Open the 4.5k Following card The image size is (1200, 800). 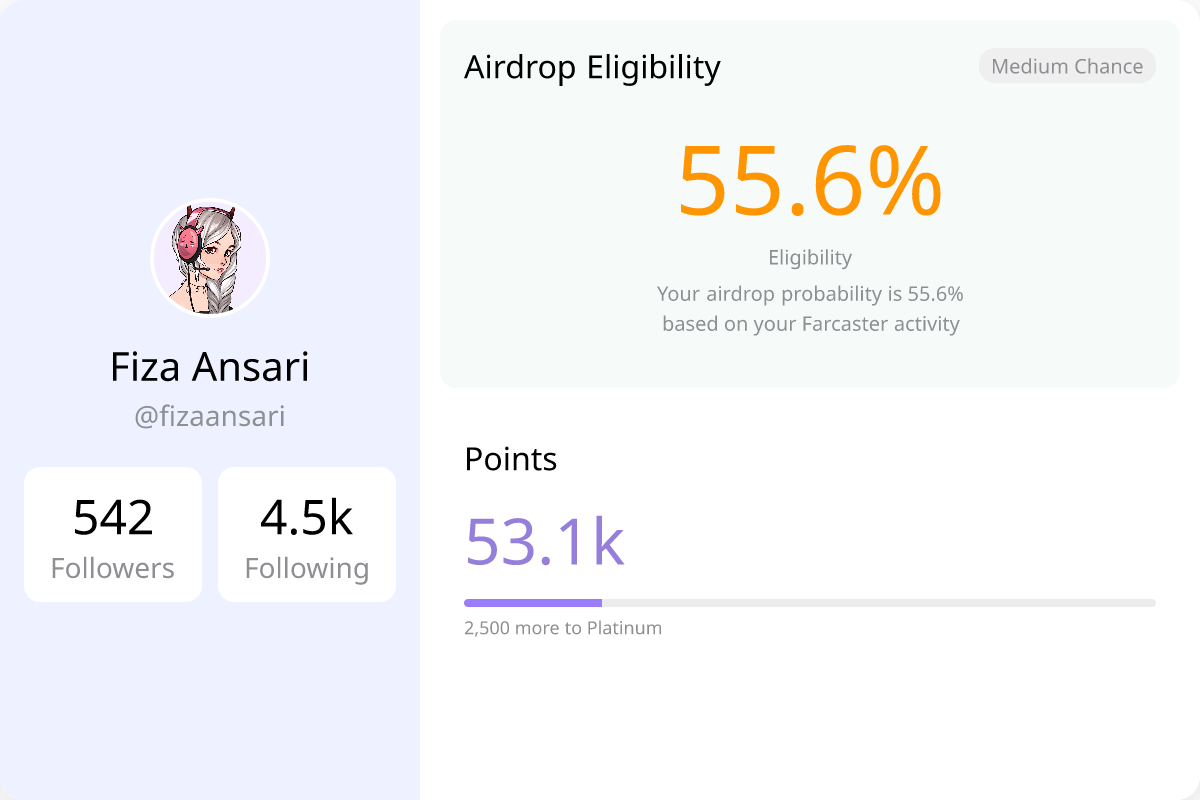tap(307, 534)
